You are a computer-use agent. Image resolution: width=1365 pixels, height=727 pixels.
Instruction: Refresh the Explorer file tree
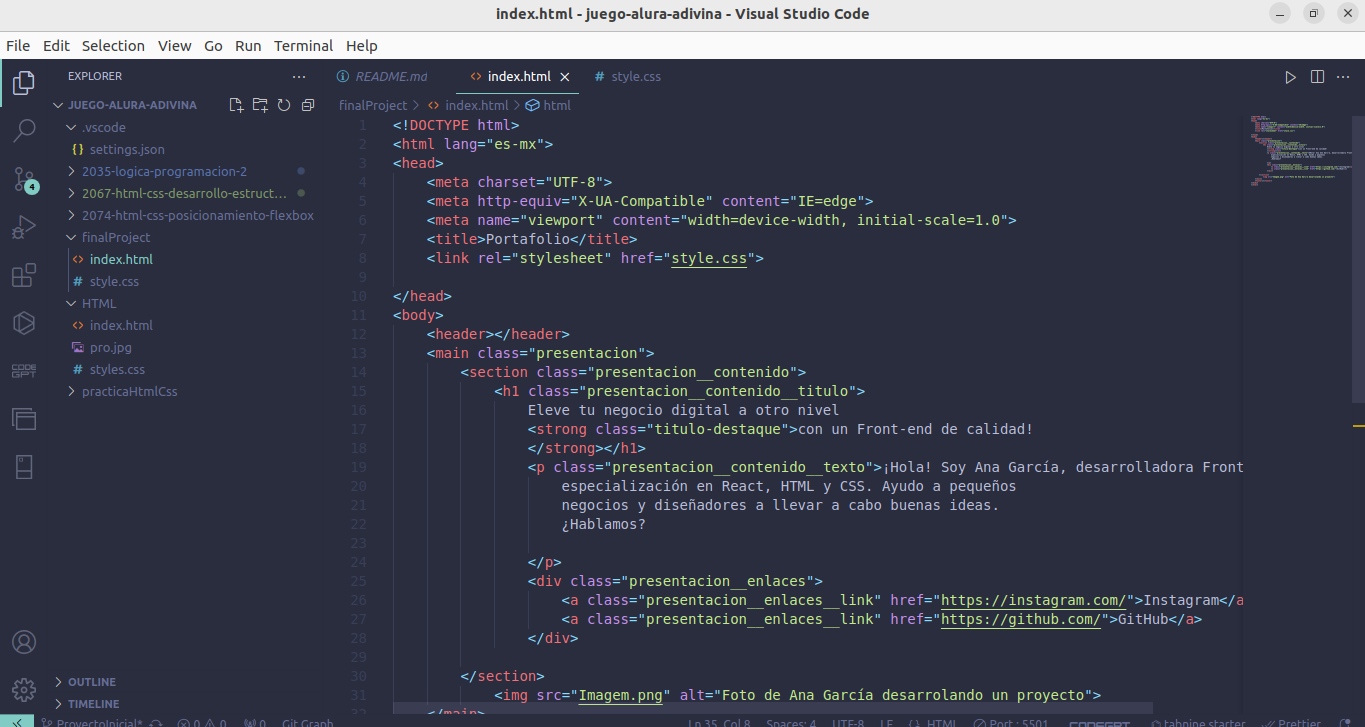tap(284, 105)
